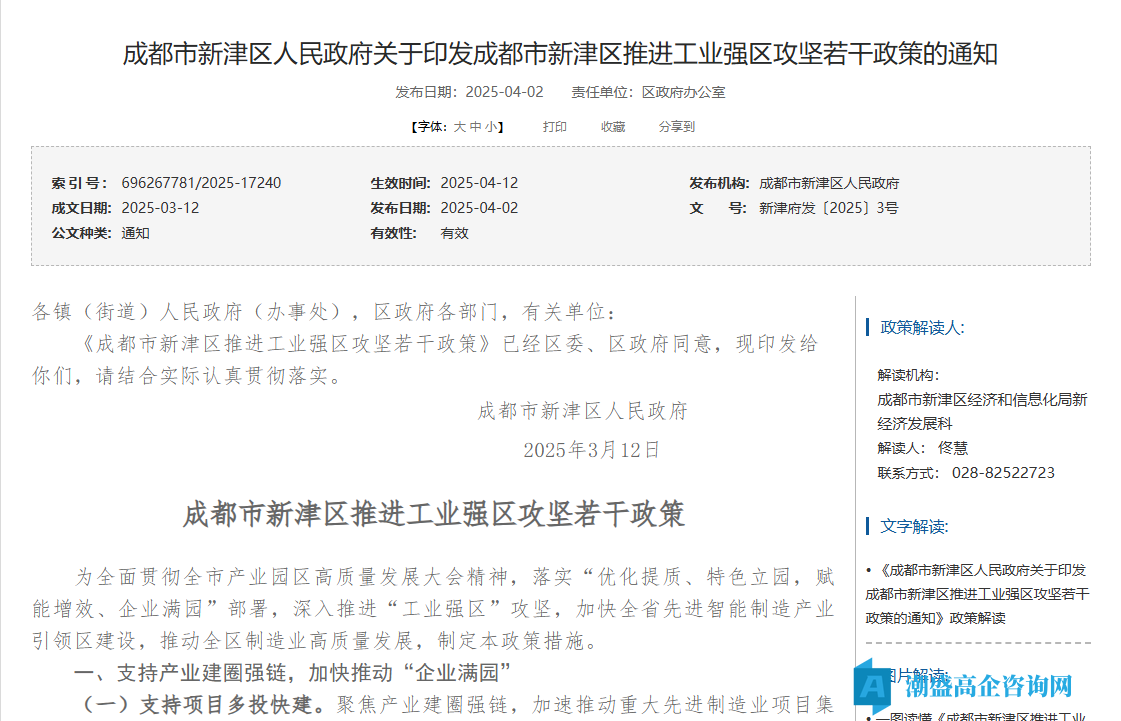The width and height of the screenshot is (1121, 721).
Task: Click the contact phone number 028-82522723
Action: point(1002,473)
